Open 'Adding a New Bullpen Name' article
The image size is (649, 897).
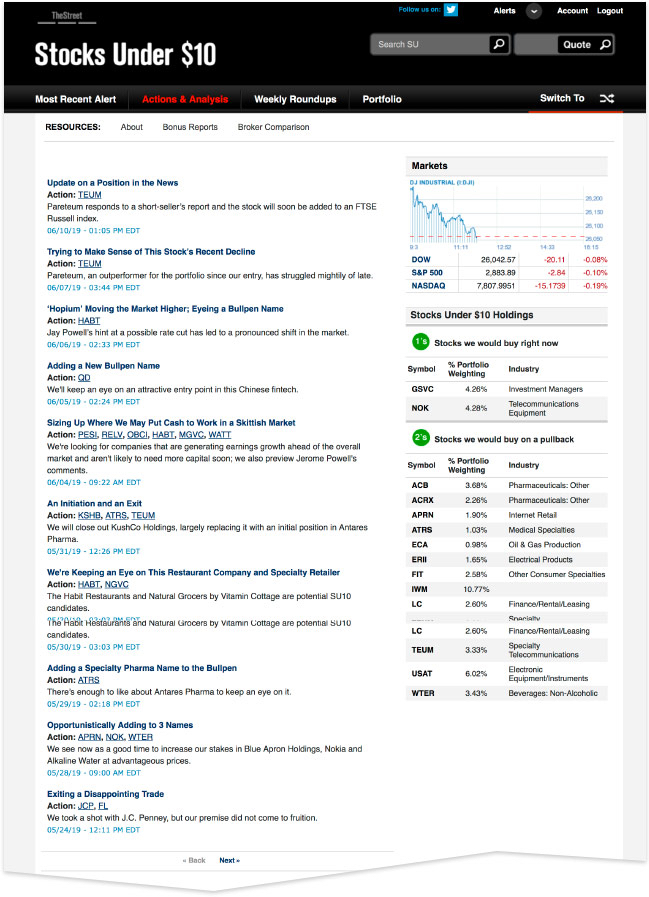(x=104, y=366)
